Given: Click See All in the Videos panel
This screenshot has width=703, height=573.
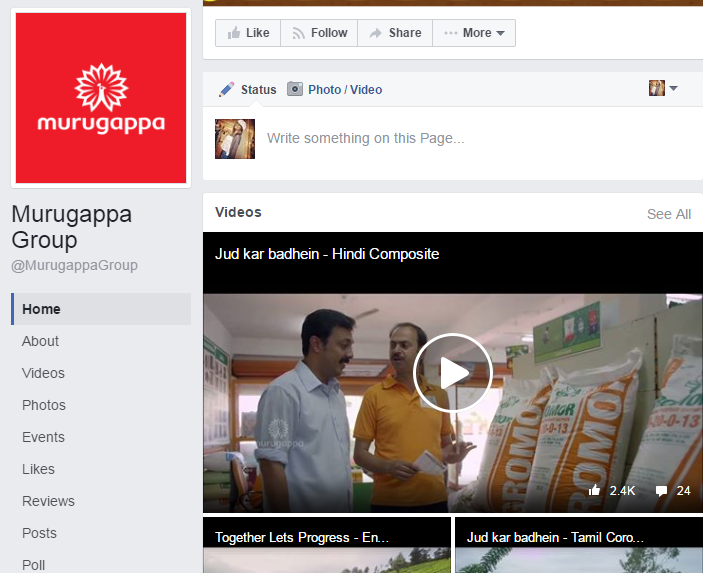Looking at the screenshot, I should (669, 214).
